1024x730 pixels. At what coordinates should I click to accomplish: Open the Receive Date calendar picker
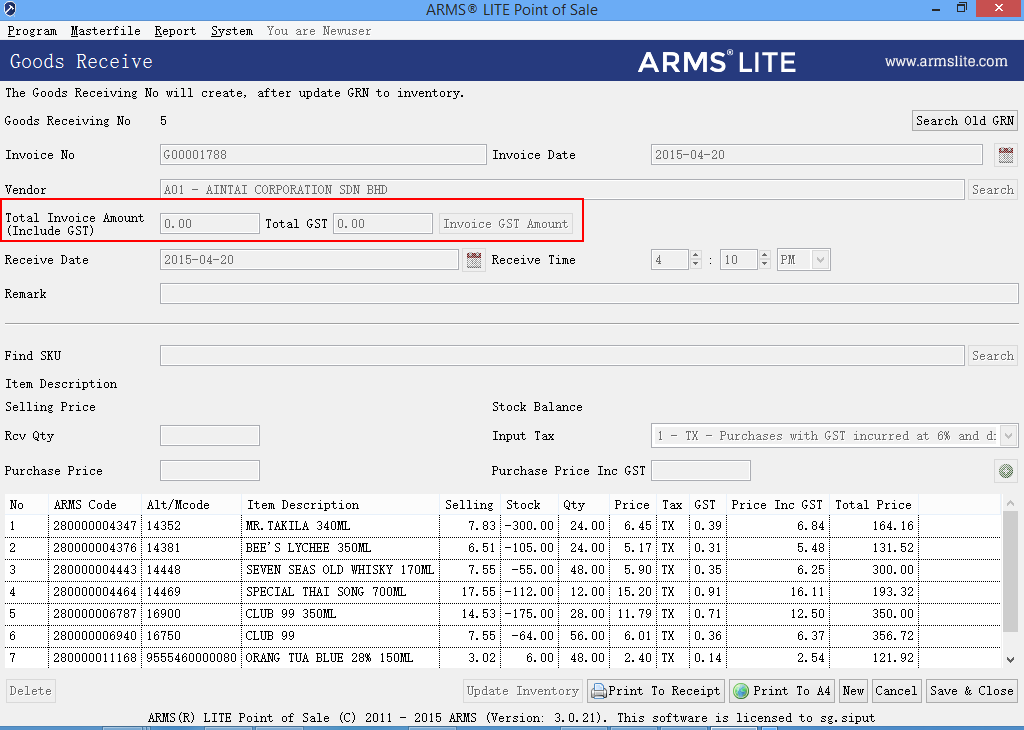[474, 260]
